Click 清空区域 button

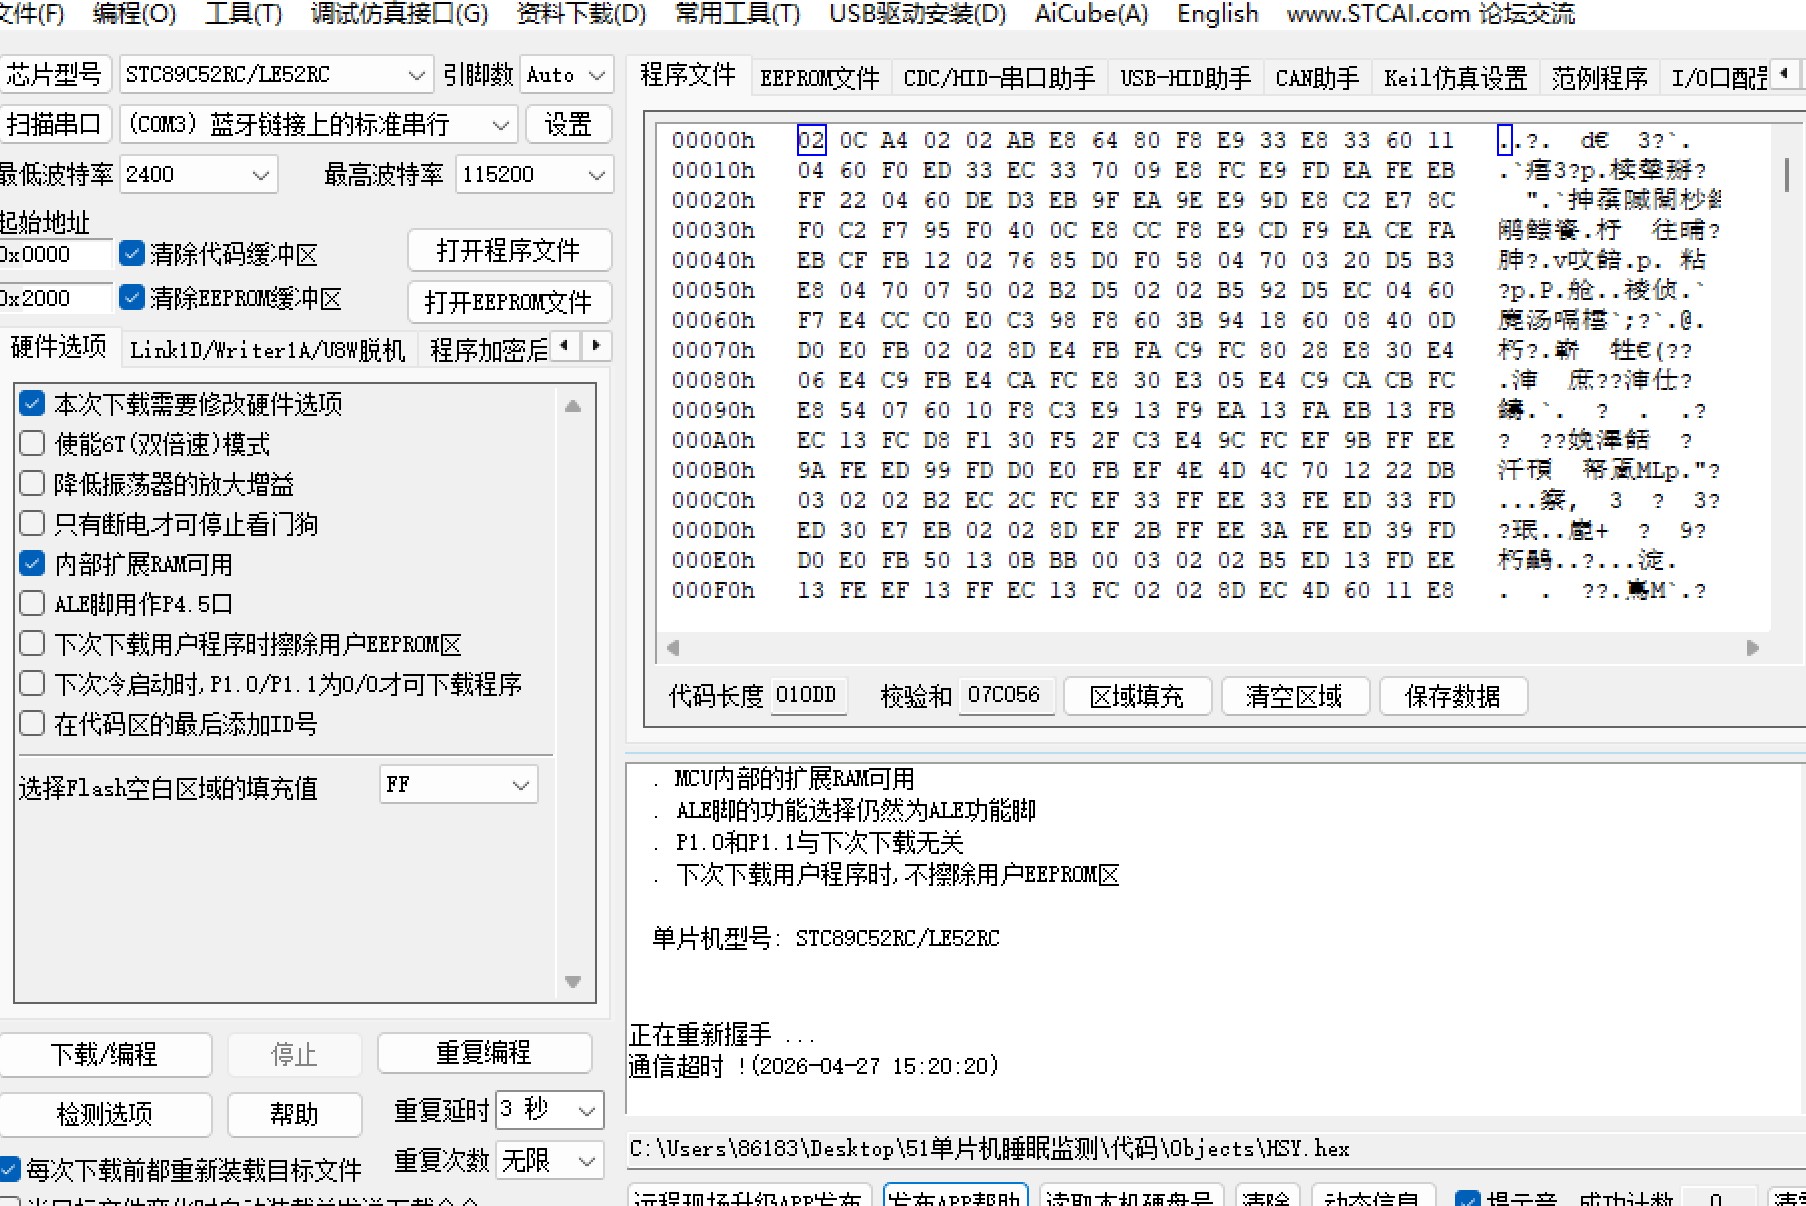1294,696
